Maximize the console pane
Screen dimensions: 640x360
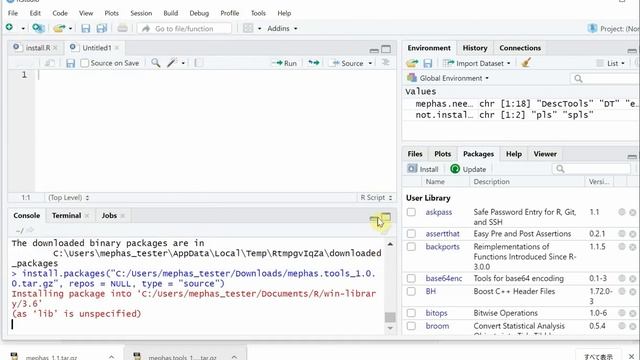point(385,218)
